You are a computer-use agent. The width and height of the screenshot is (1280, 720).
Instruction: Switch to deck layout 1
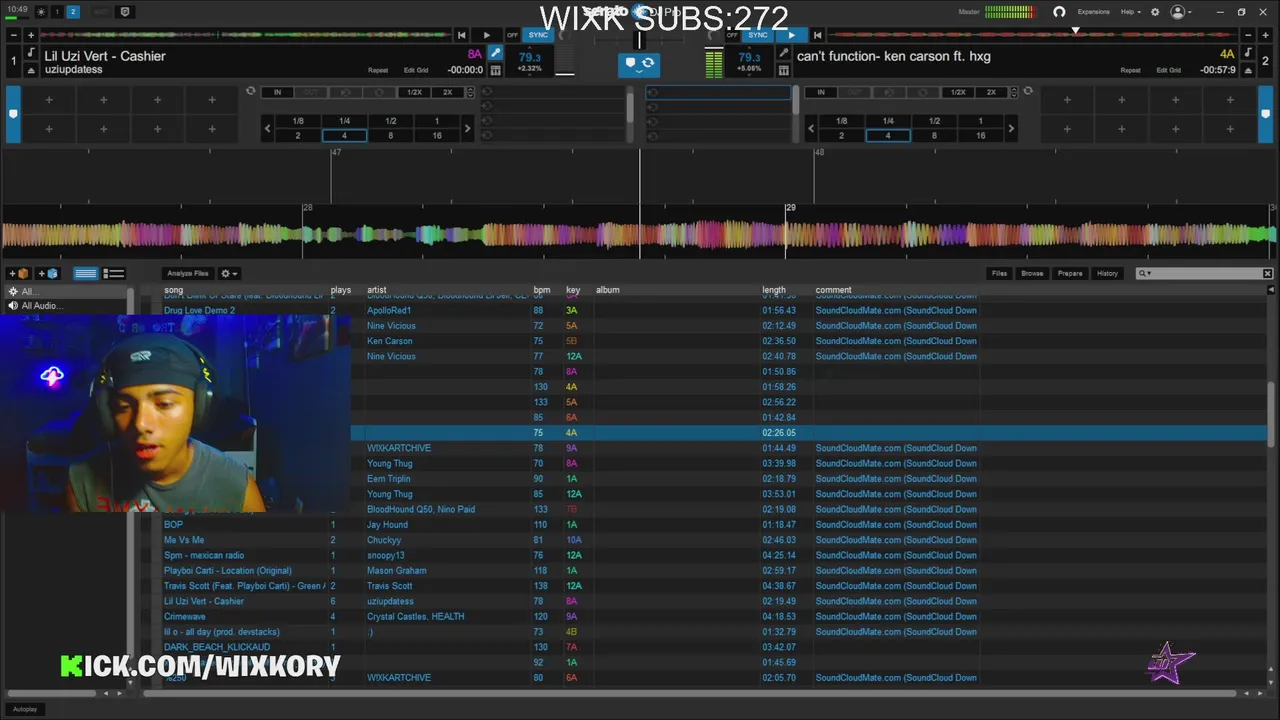[57, 12]
